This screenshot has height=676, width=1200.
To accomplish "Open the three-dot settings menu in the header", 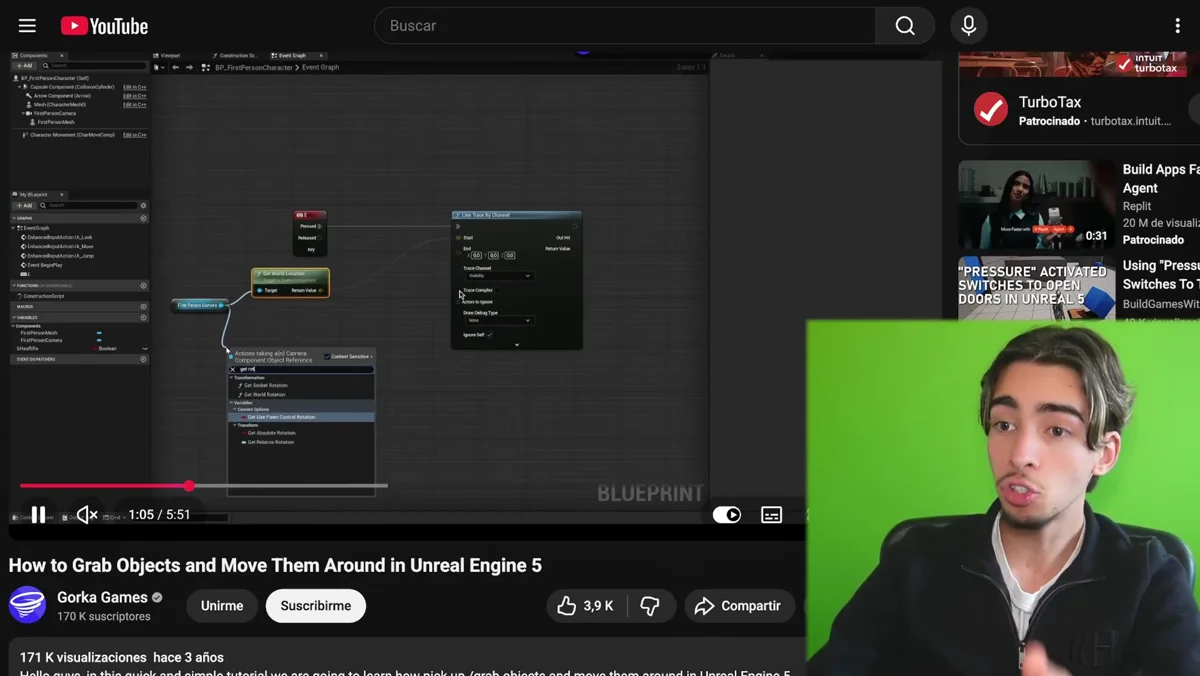I will click(1177, 26).
